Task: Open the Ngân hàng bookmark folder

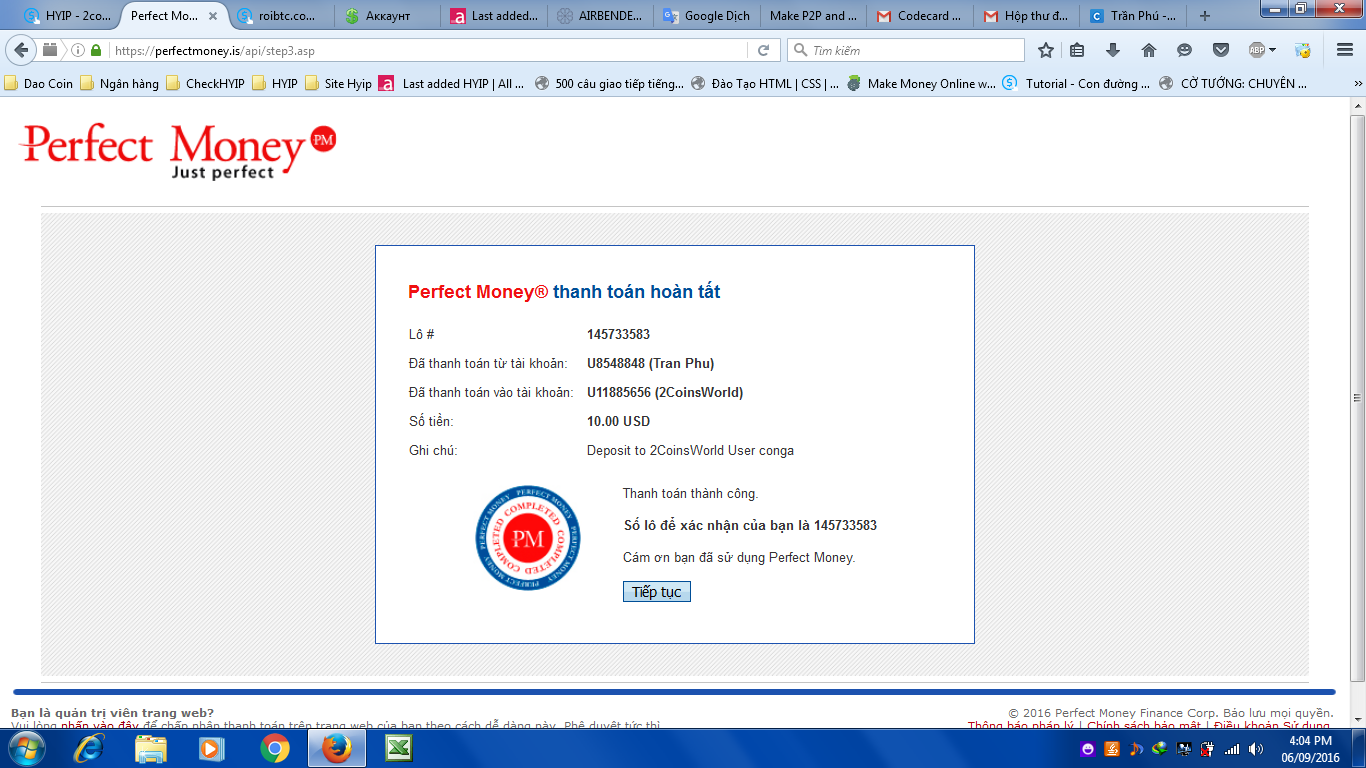Action: 119,84
